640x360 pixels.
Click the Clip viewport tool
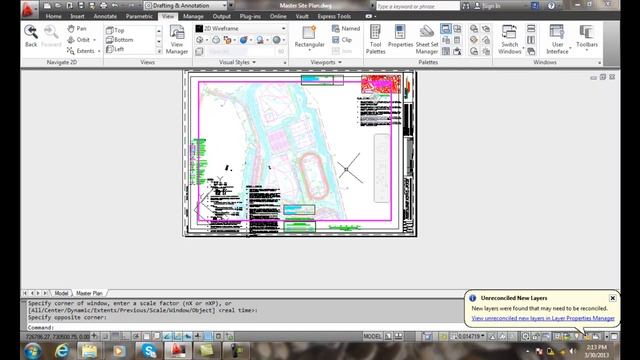[x=342, y=40]
